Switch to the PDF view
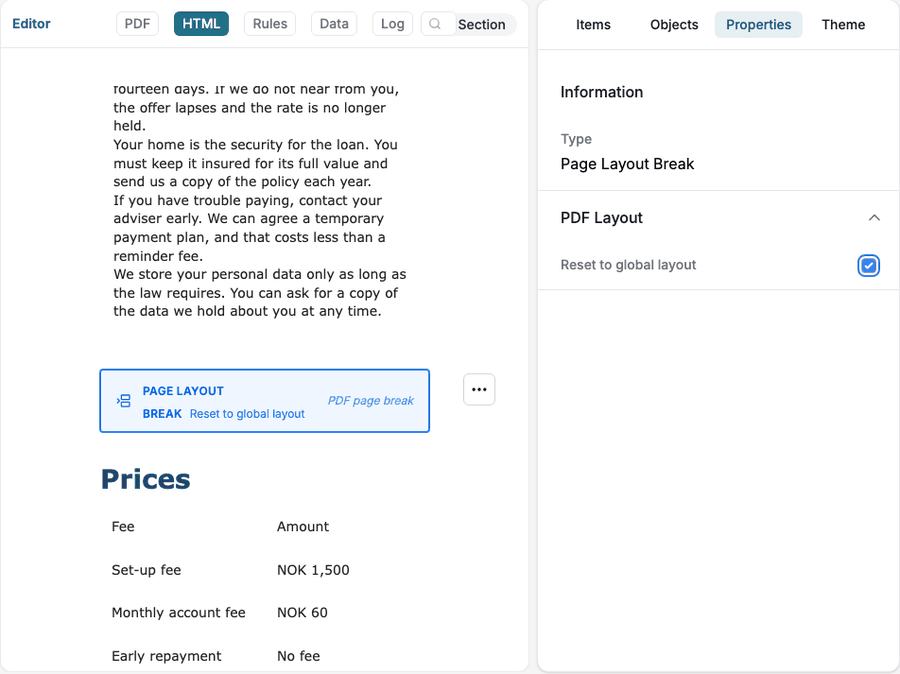900x674 pixels. (137, 24)
